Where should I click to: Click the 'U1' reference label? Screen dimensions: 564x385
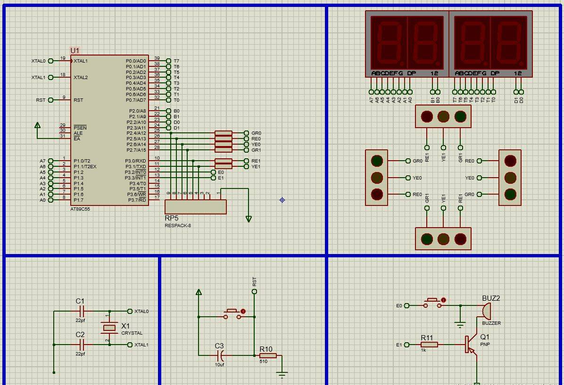75,51
